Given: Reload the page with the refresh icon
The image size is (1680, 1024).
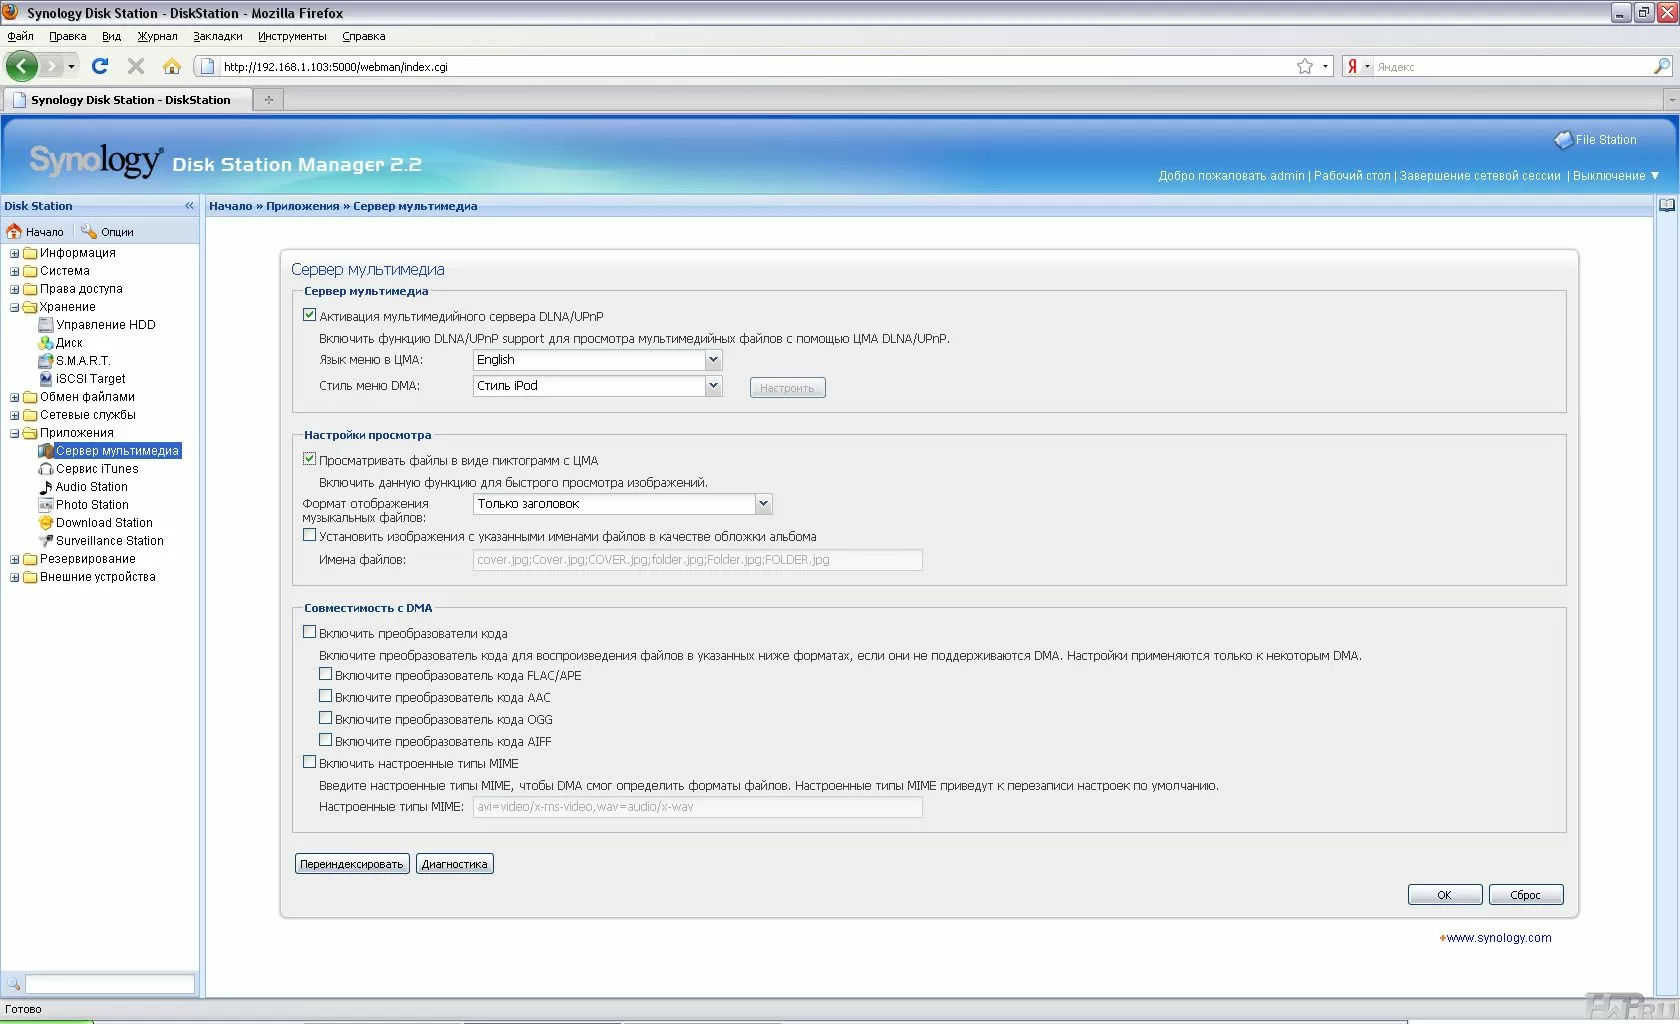Looking at the screenshot, I should coord(100,66).
